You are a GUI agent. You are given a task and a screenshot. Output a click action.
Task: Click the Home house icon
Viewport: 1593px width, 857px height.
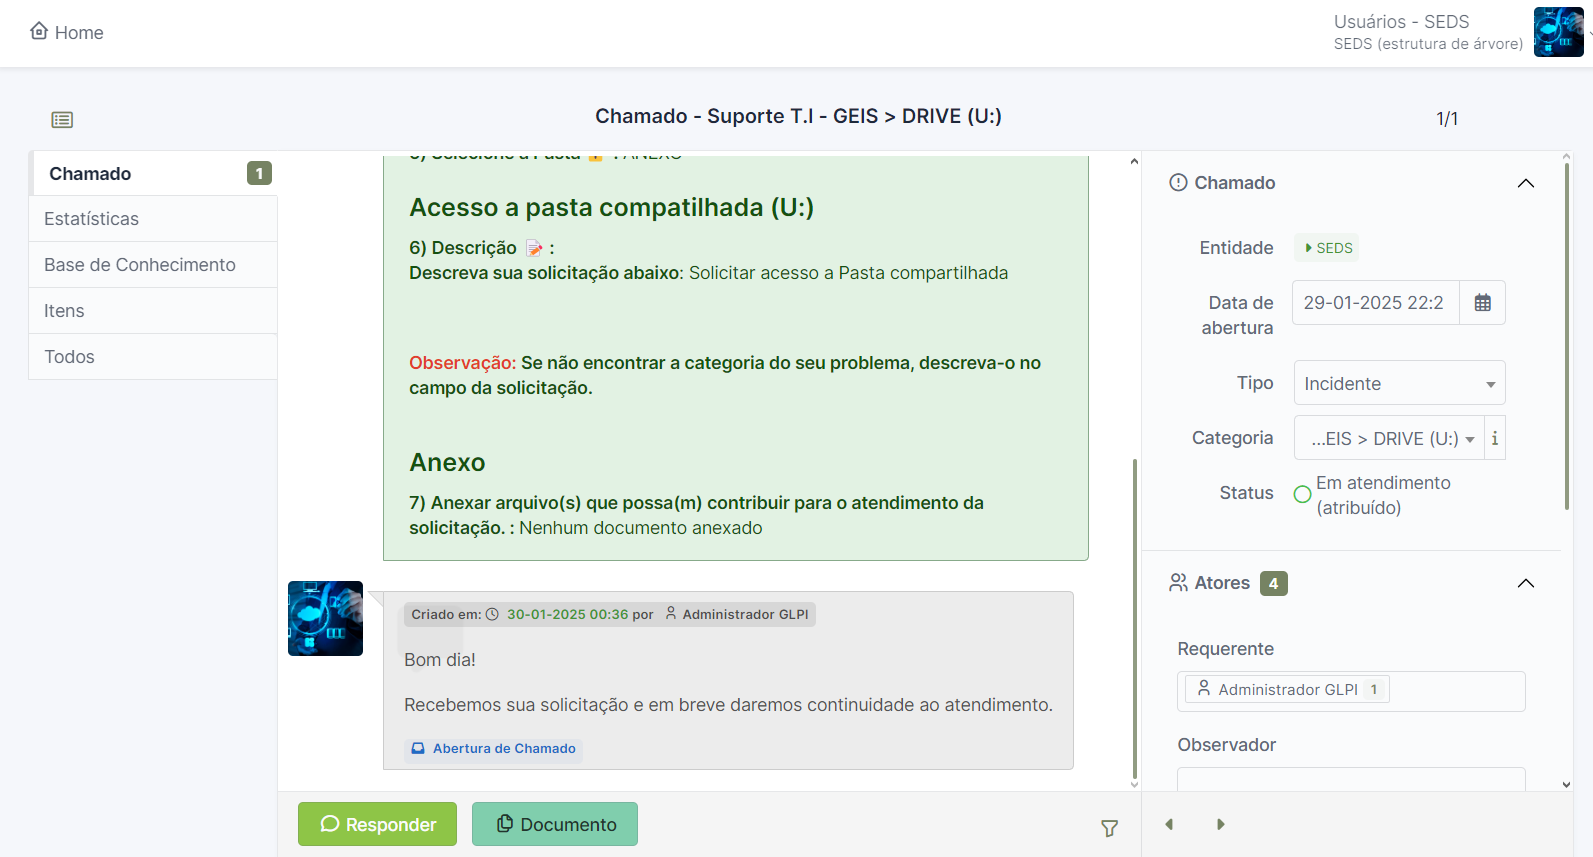click(39, 31)
